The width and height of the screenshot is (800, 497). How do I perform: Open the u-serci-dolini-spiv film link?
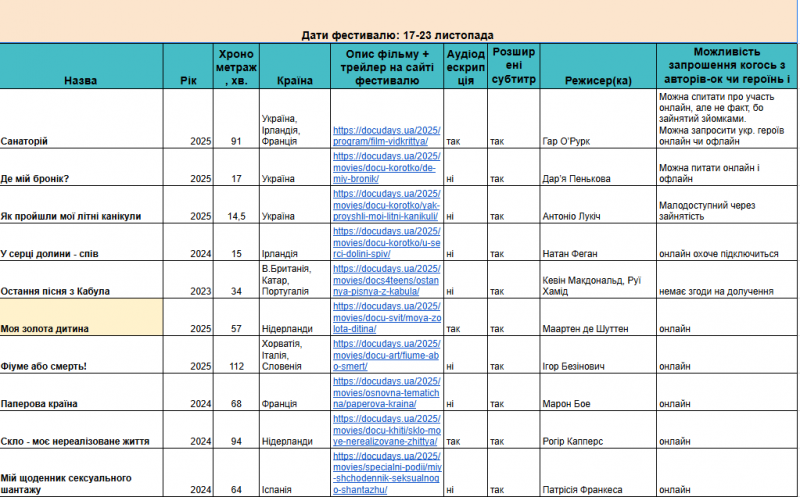(x=386, y=242)
